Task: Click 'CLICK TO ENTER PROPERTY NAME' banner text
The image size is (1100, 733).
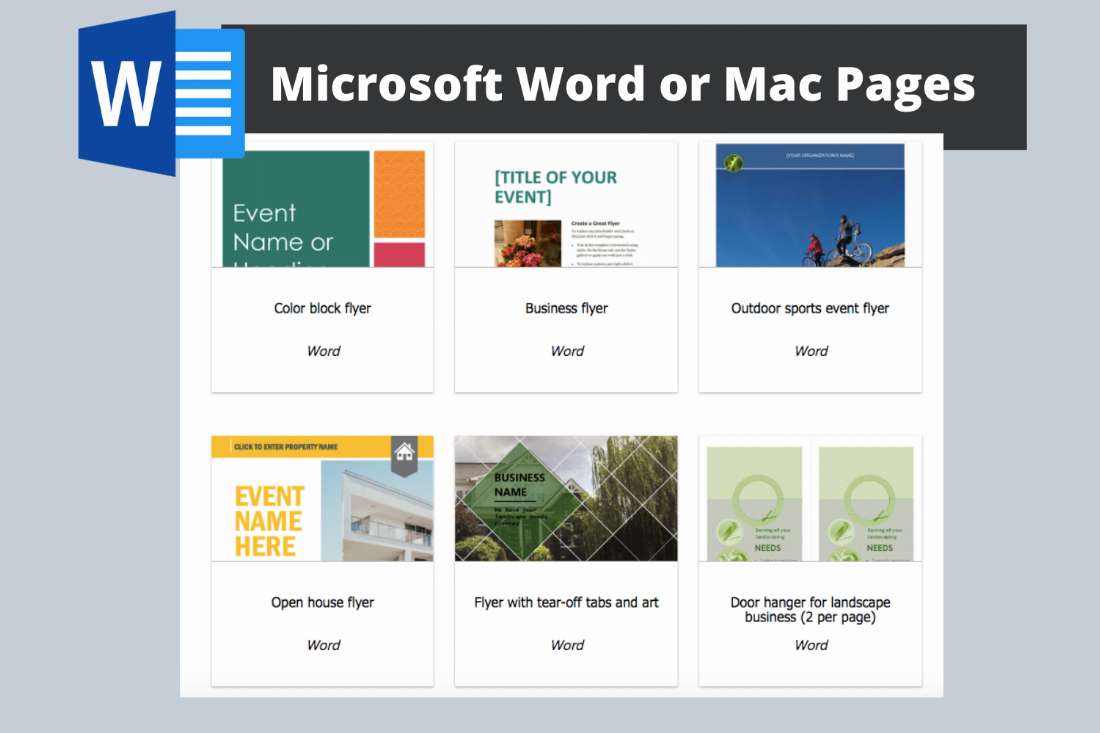Action: coord(286,447)
